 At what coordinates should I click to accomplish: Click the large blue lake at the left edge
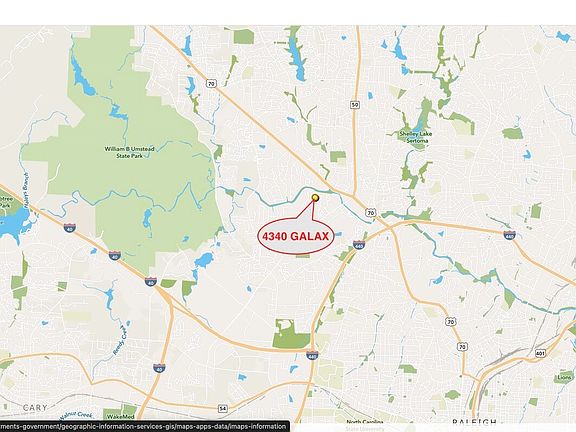click(x=11, y=225)
